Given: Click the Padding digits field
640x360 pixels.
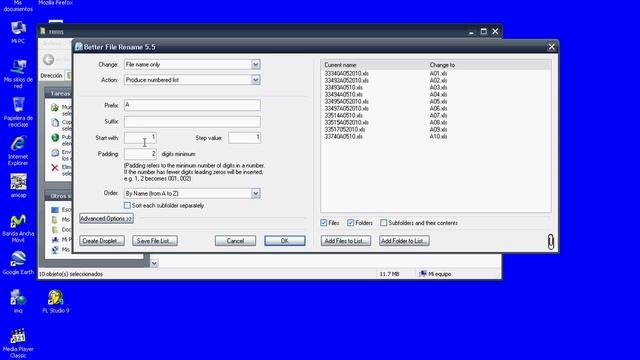Looking at the screenshot, I should [x=140, y=154].
